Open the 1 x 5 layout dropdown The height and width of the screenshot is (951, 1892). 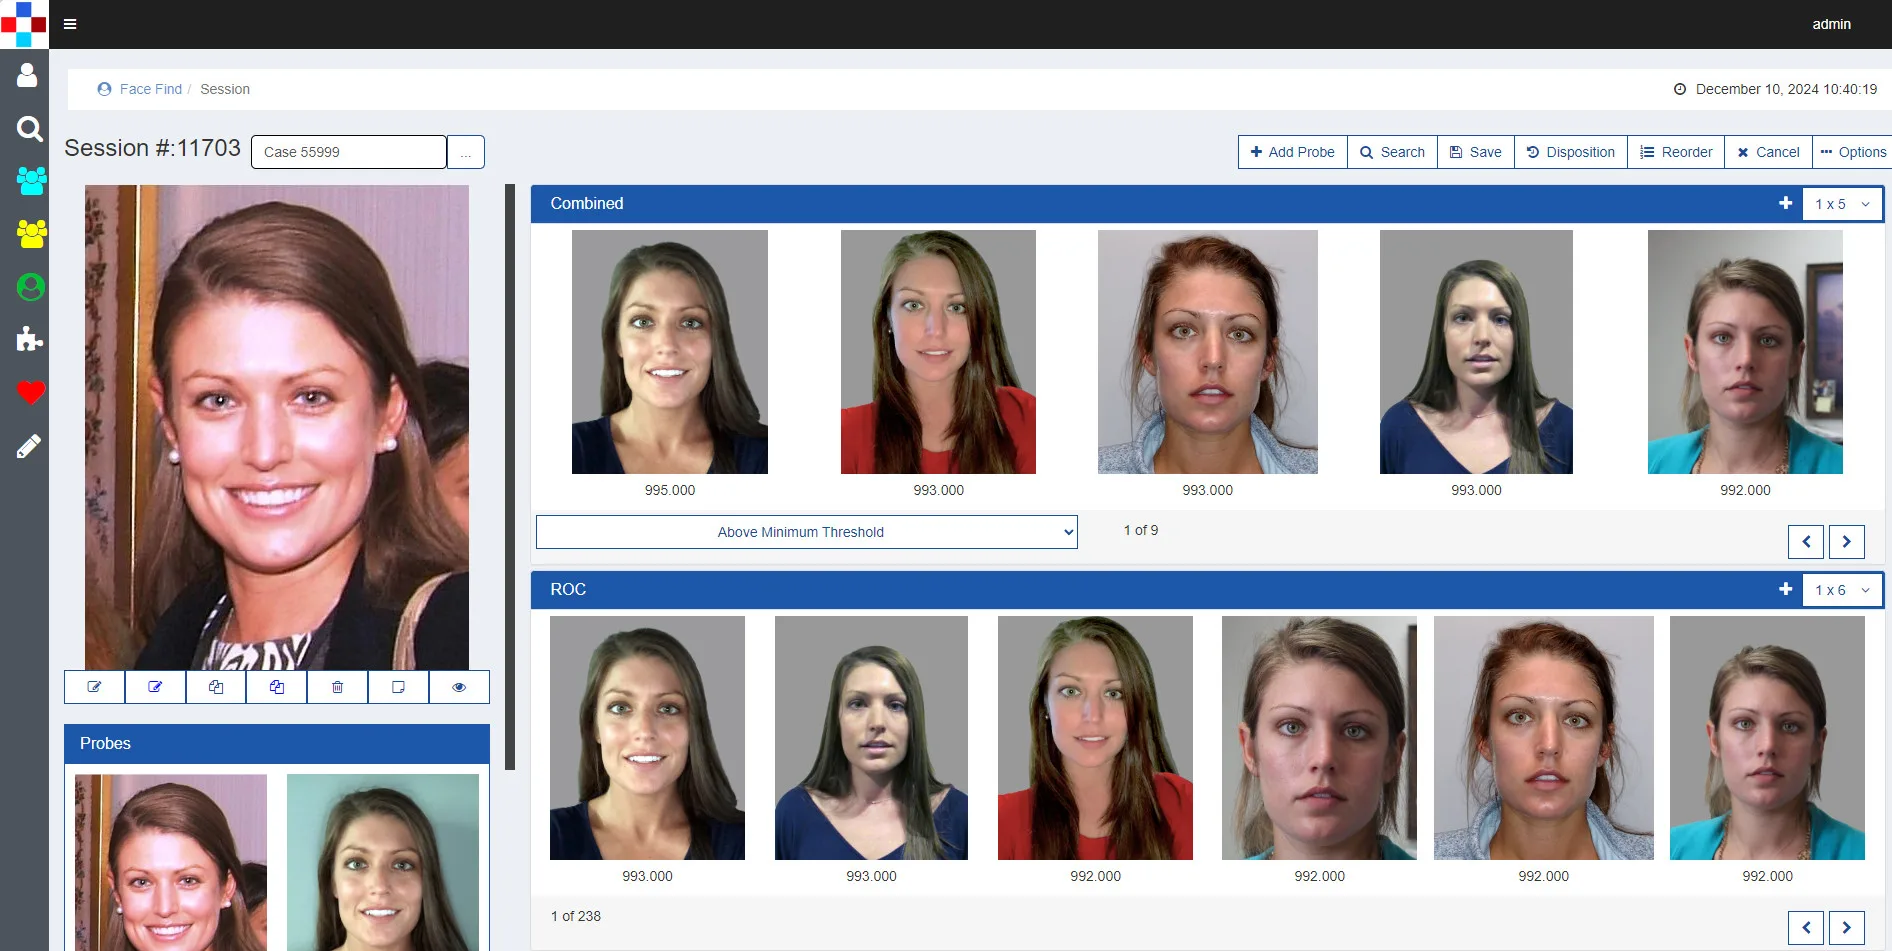(x=1842, y=204)
